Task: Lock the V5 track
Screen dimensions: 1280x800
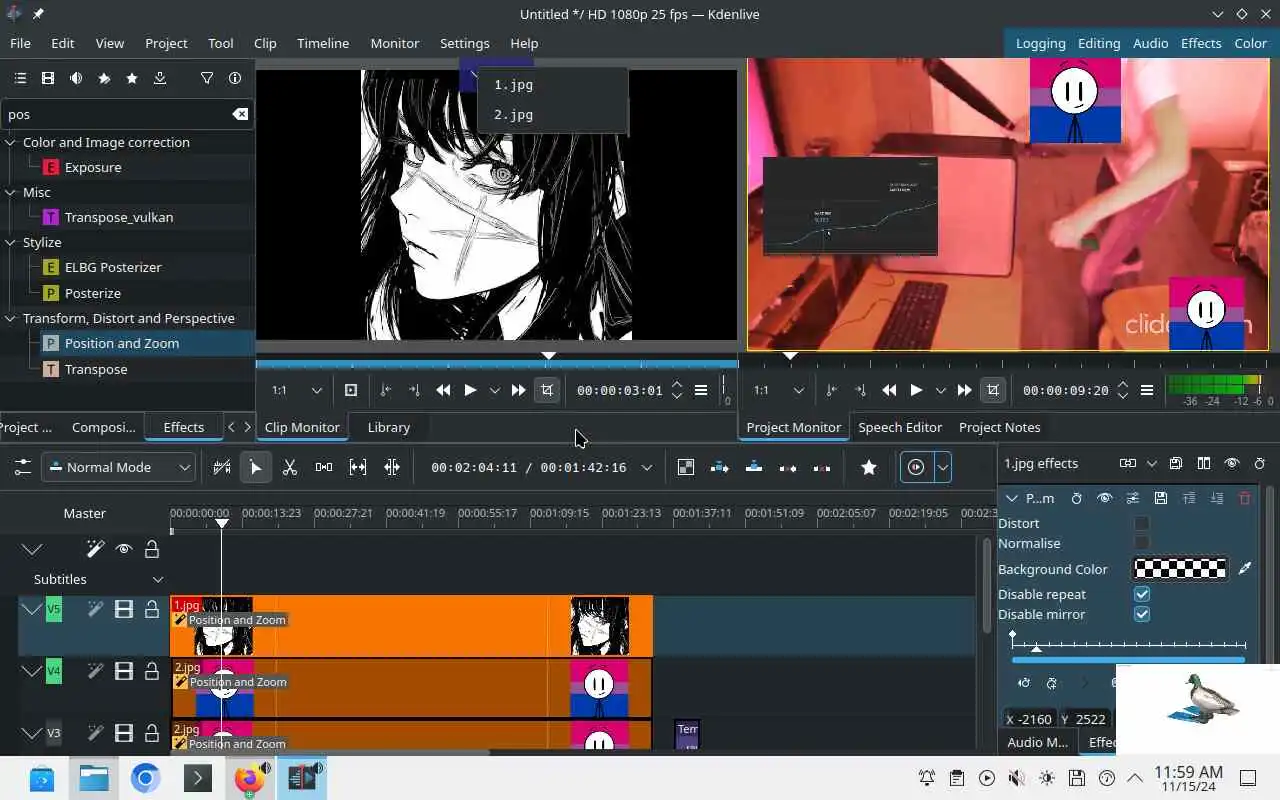Action: coord(152,609)
